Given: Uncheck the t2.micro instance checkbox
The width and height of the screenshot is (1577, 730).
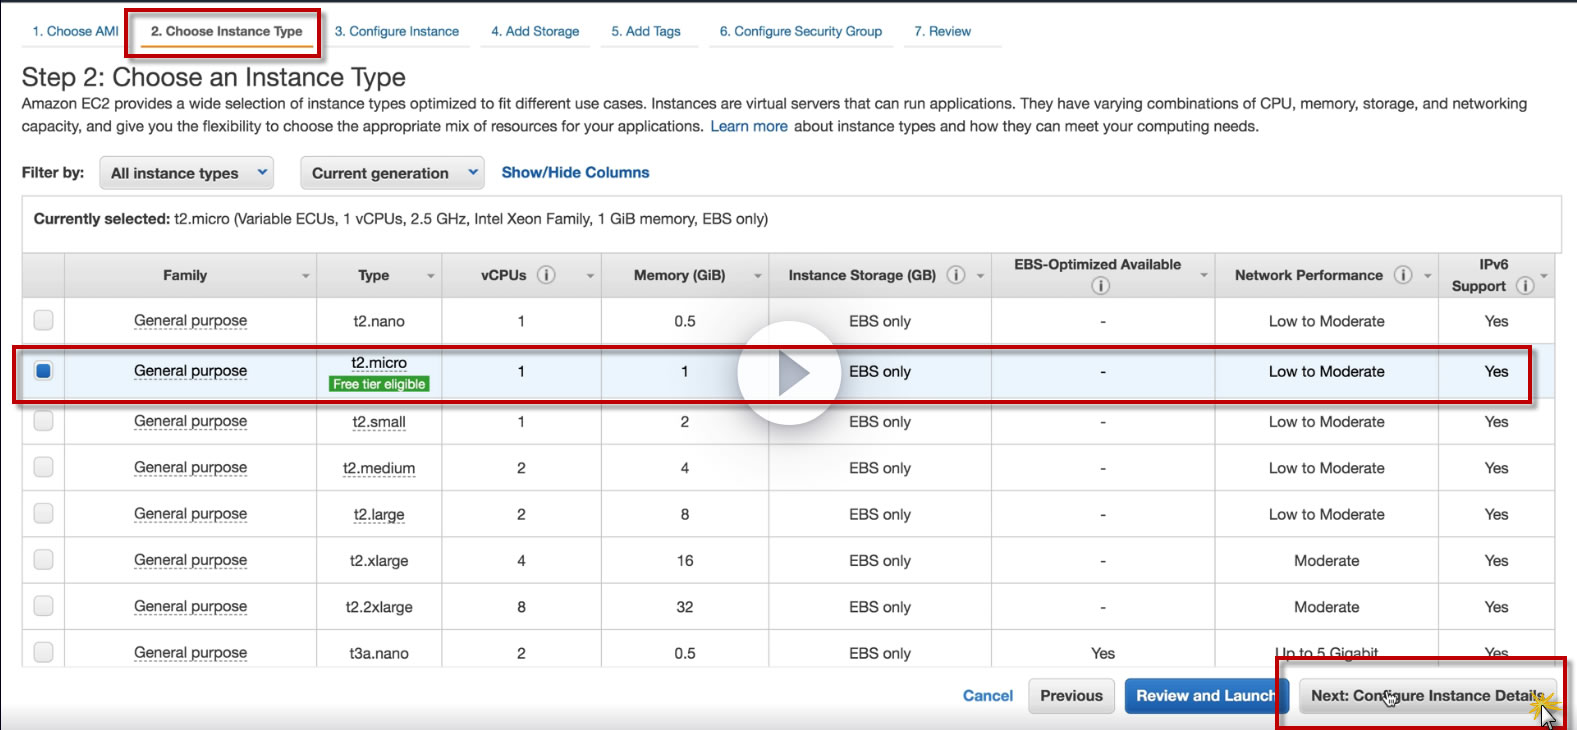Looking at the screenshot, I should coord(43,371).
